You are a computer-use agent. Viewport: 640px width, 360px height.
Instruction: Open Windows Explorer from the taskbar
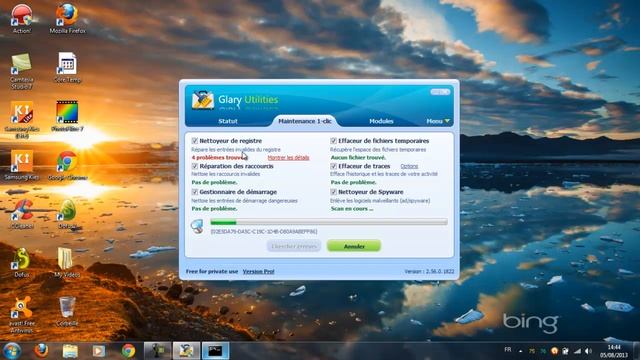[70, 351]
